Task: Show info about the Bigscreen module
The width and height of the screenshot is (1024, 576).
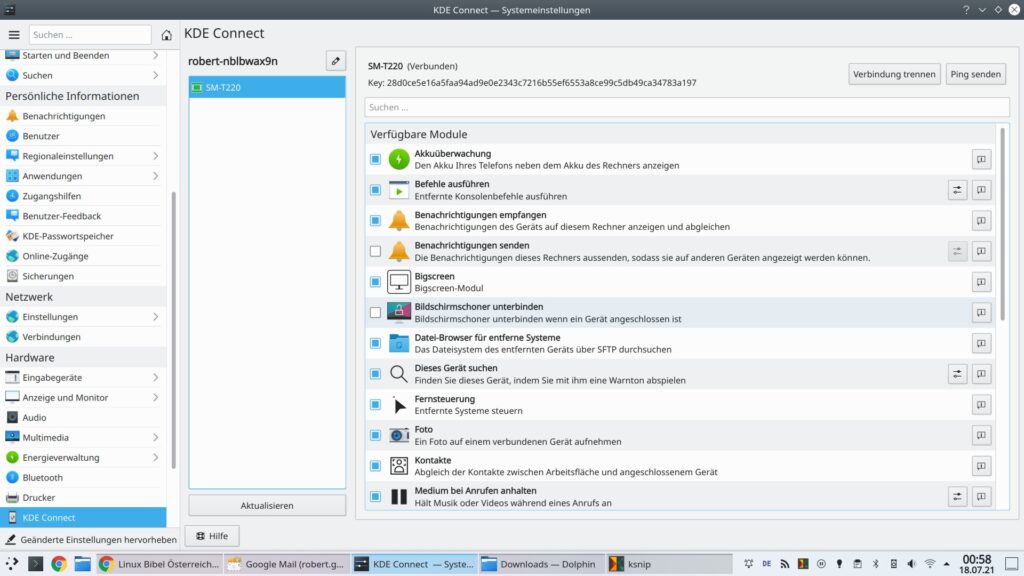Action: 981,282
